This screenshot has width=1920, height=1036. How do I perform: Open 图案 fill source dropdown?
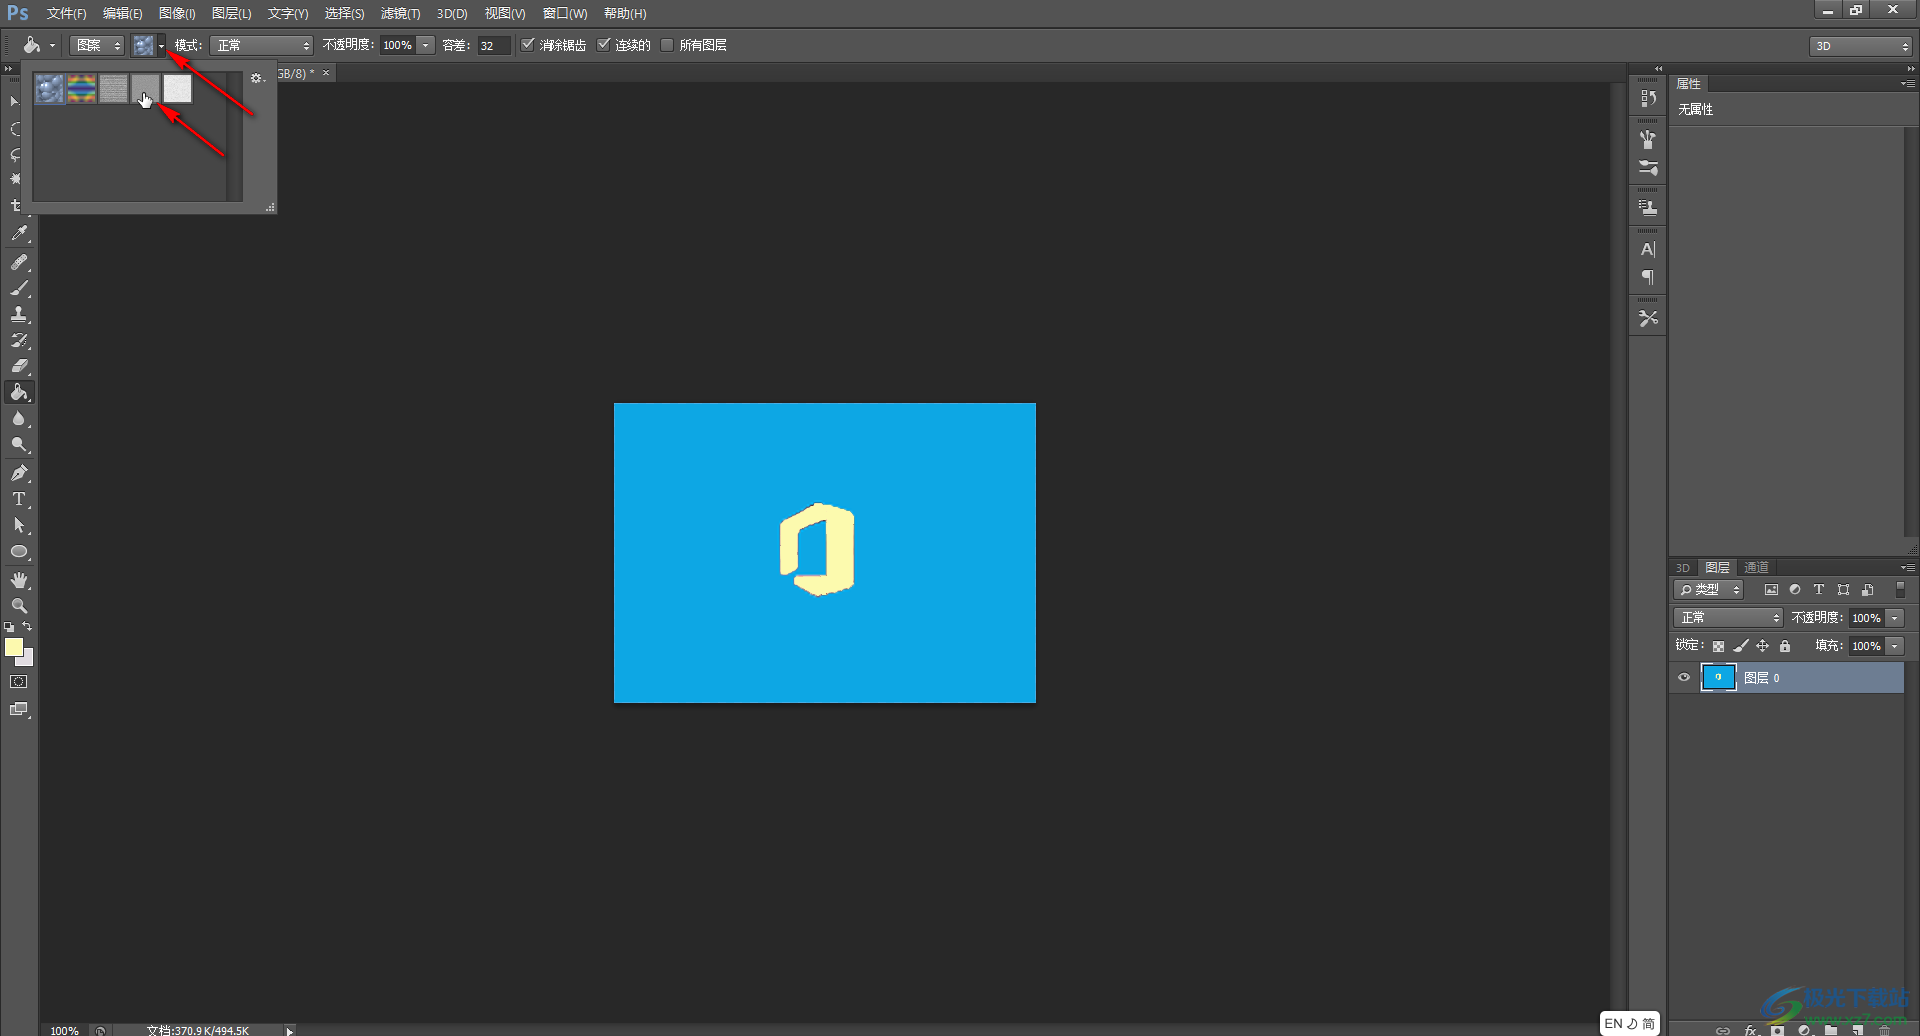click(x=97, y=45)
